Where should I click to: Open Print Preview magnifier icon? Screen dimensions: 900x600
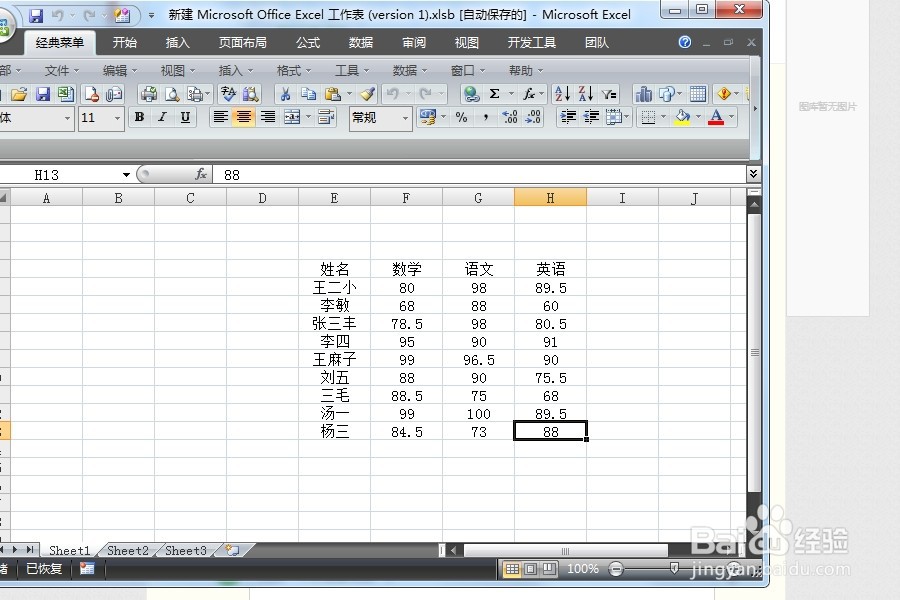point(172,94)
